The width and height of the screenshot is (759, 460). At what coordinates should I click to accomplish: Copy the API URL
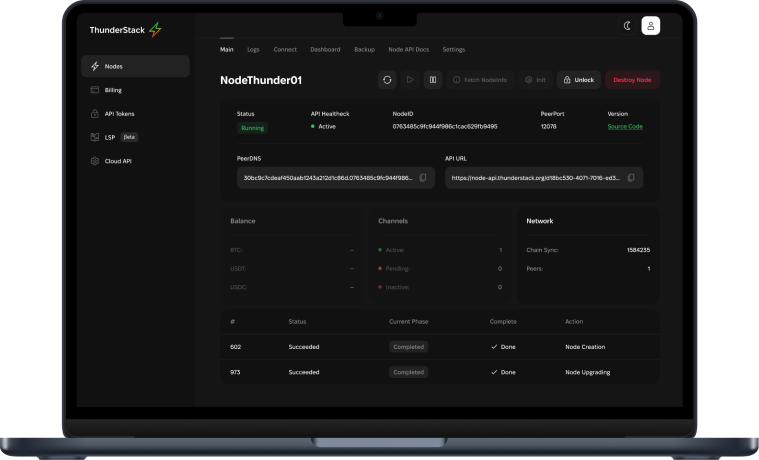631,178
